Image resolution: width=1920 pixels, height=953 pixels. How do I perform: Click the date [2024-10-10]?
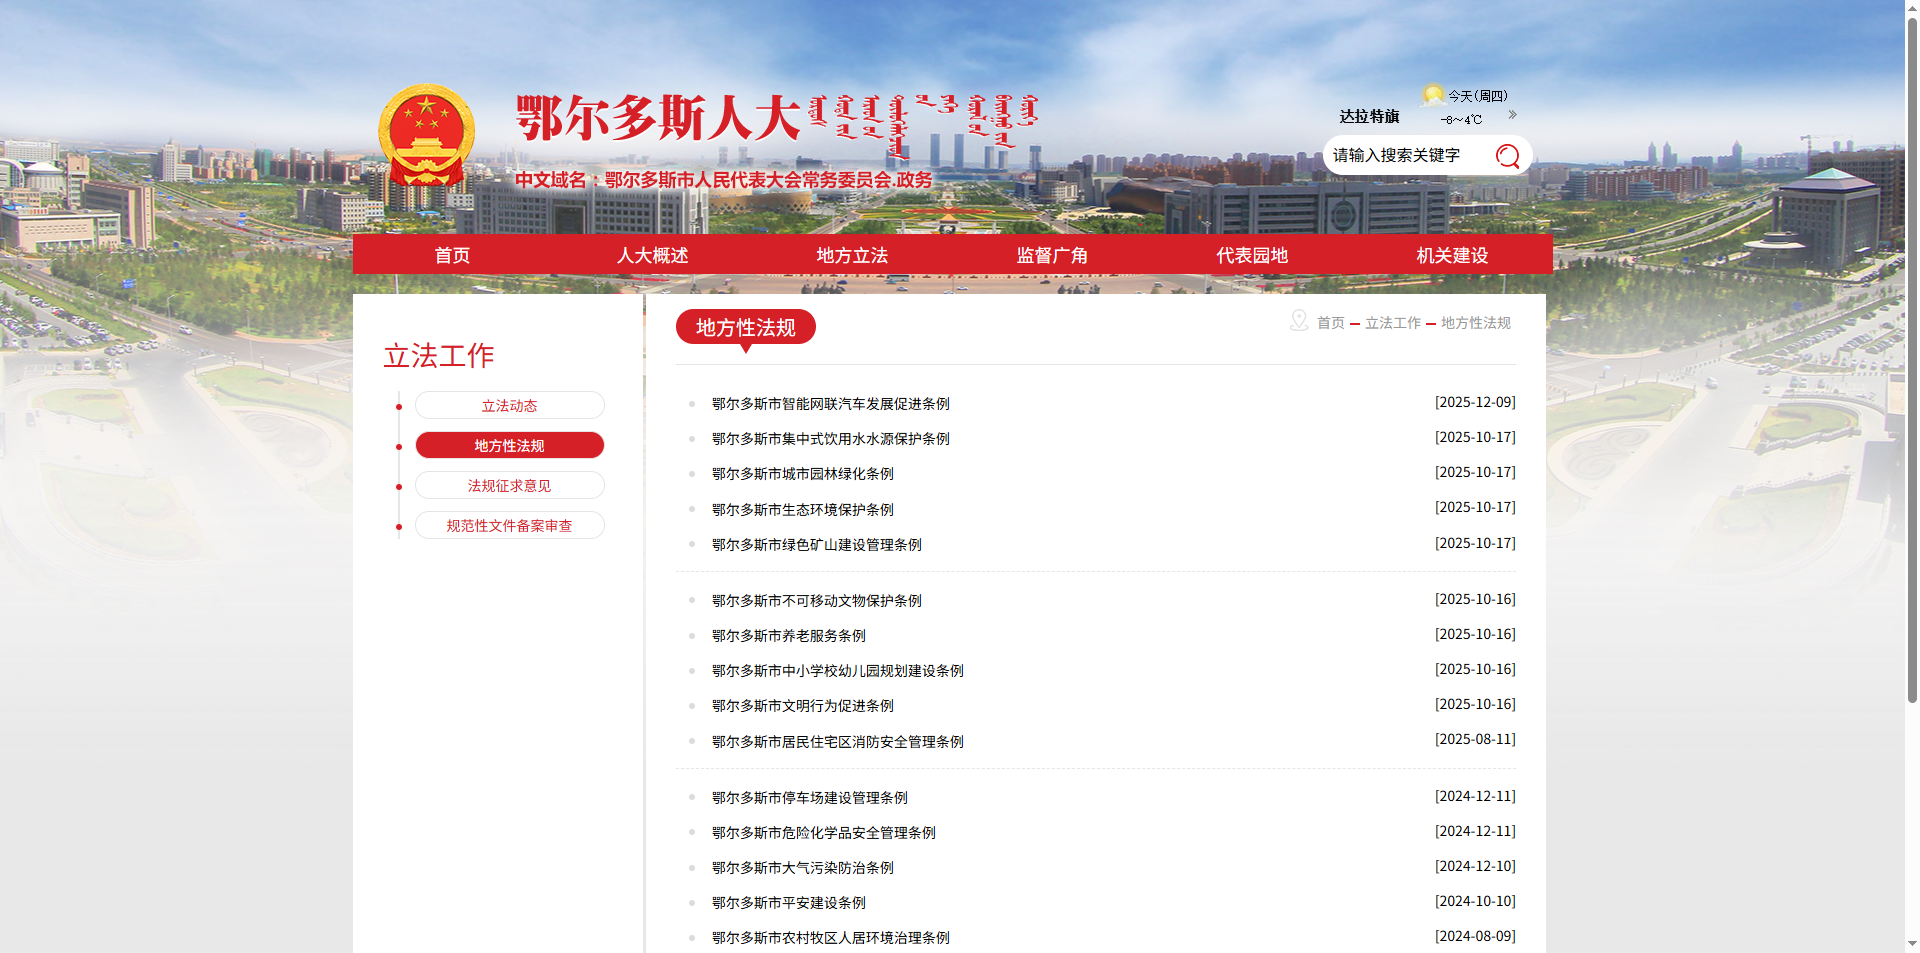point(1475,901)
